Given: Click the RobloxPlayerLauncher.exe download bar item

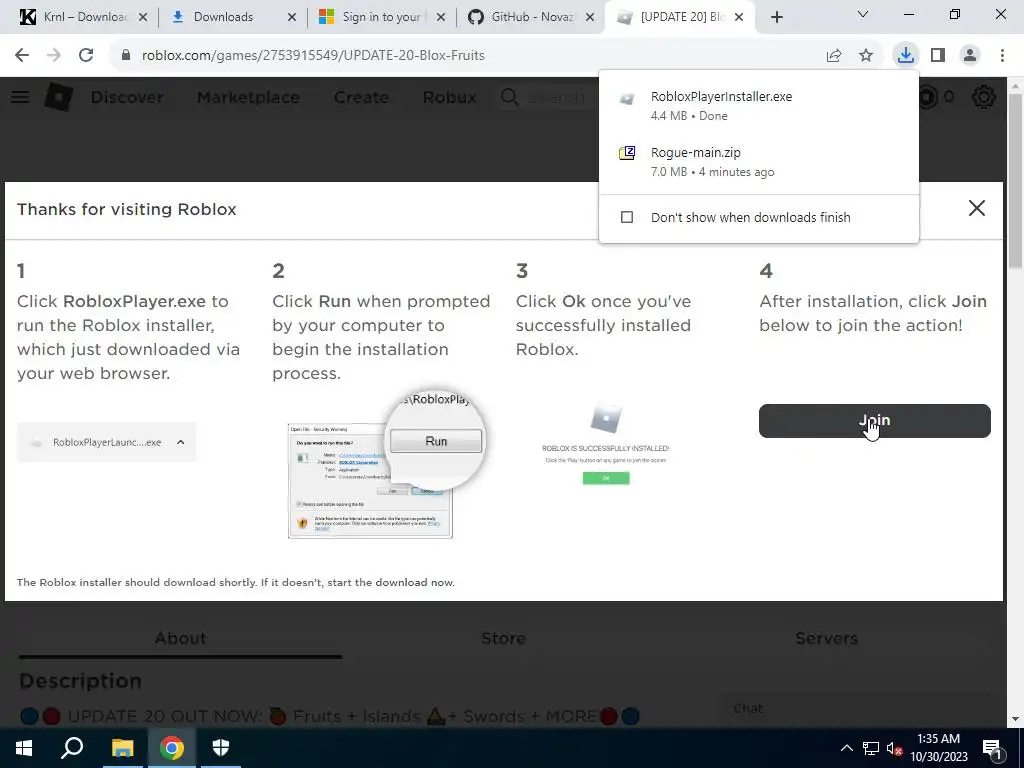Looking at the screenshot, I should click(x=106, y=442).
